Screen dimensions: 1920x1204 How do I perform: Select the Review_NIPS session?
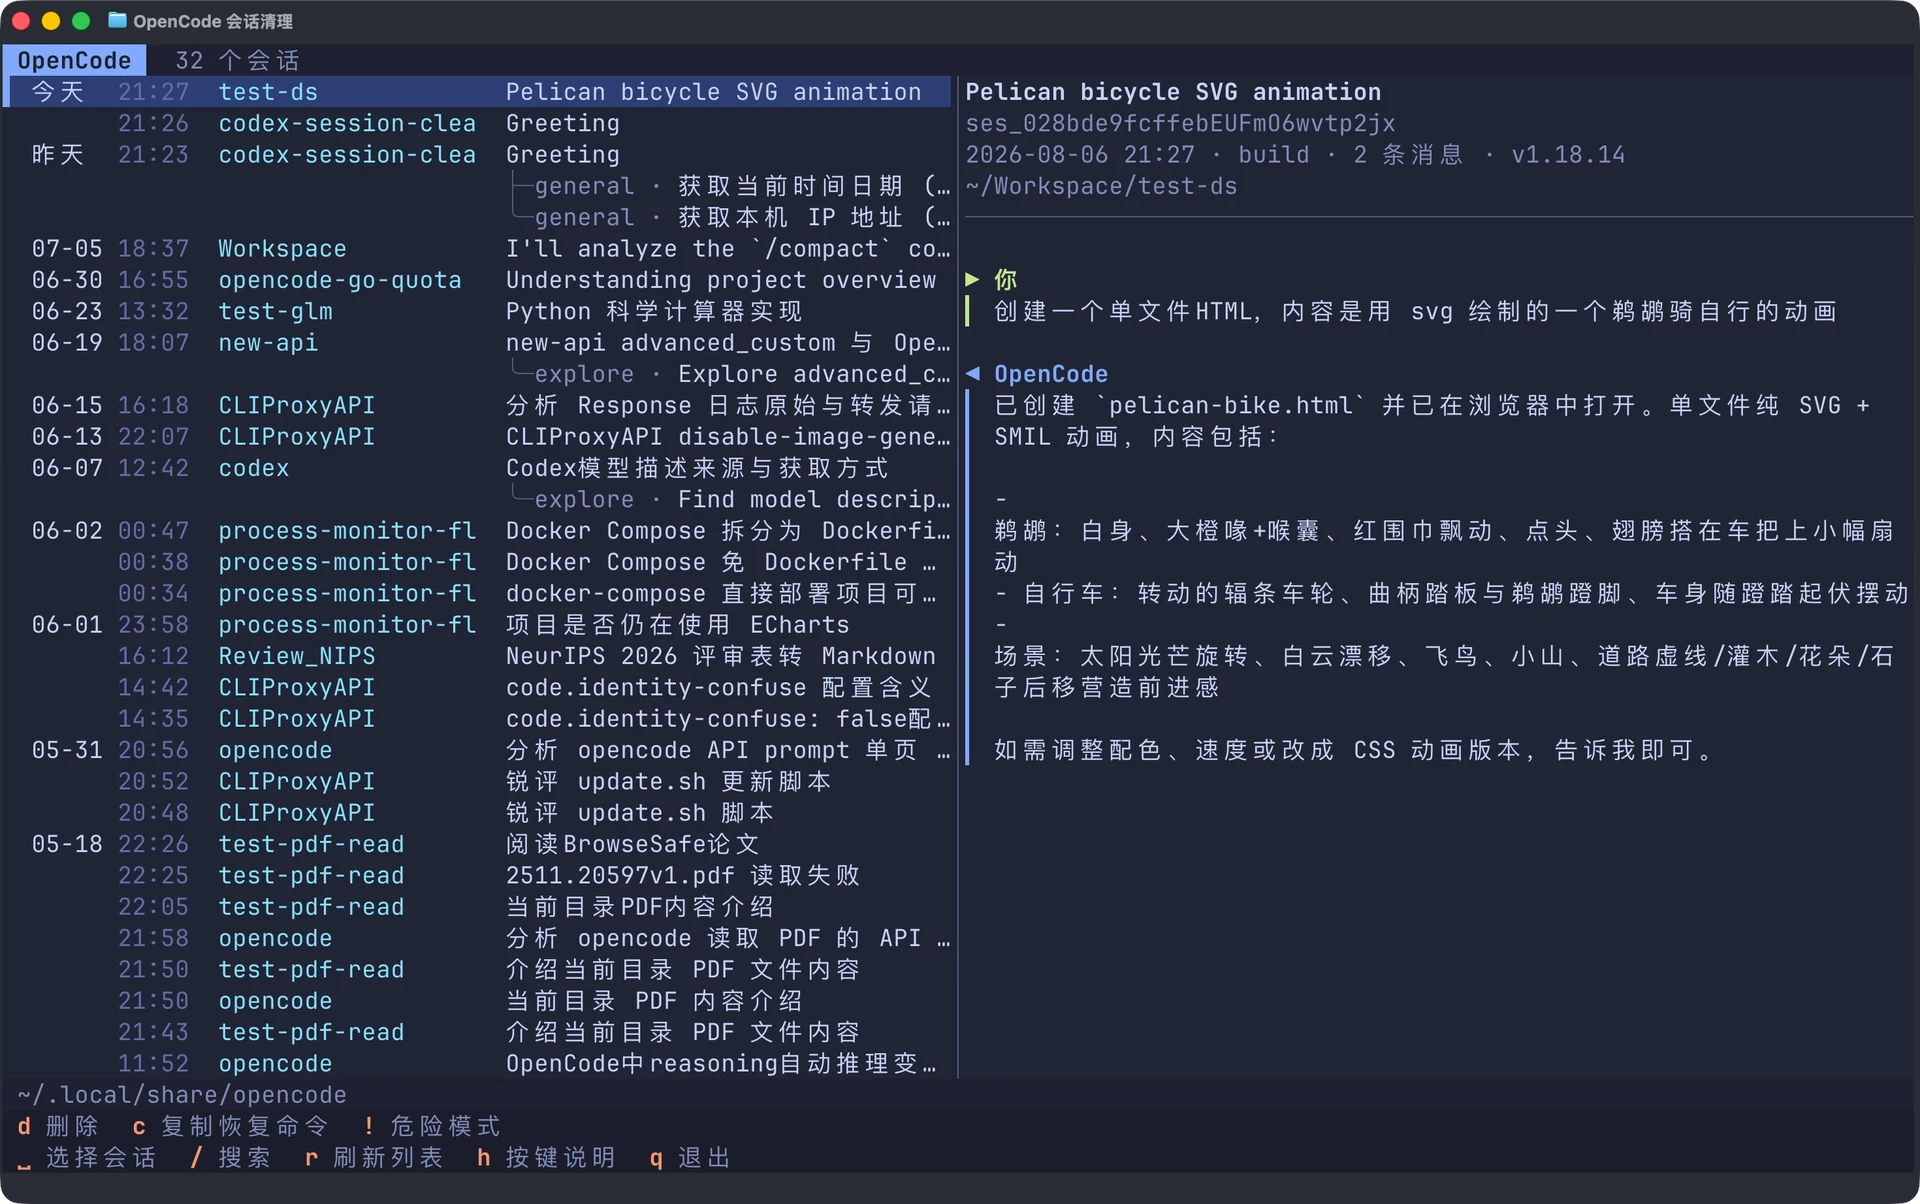(x=479, y=656)
